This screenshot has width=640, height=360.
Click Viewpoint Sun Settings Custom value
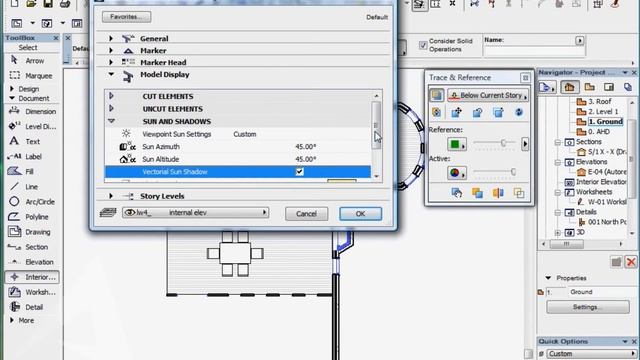[x=245, y=134]
